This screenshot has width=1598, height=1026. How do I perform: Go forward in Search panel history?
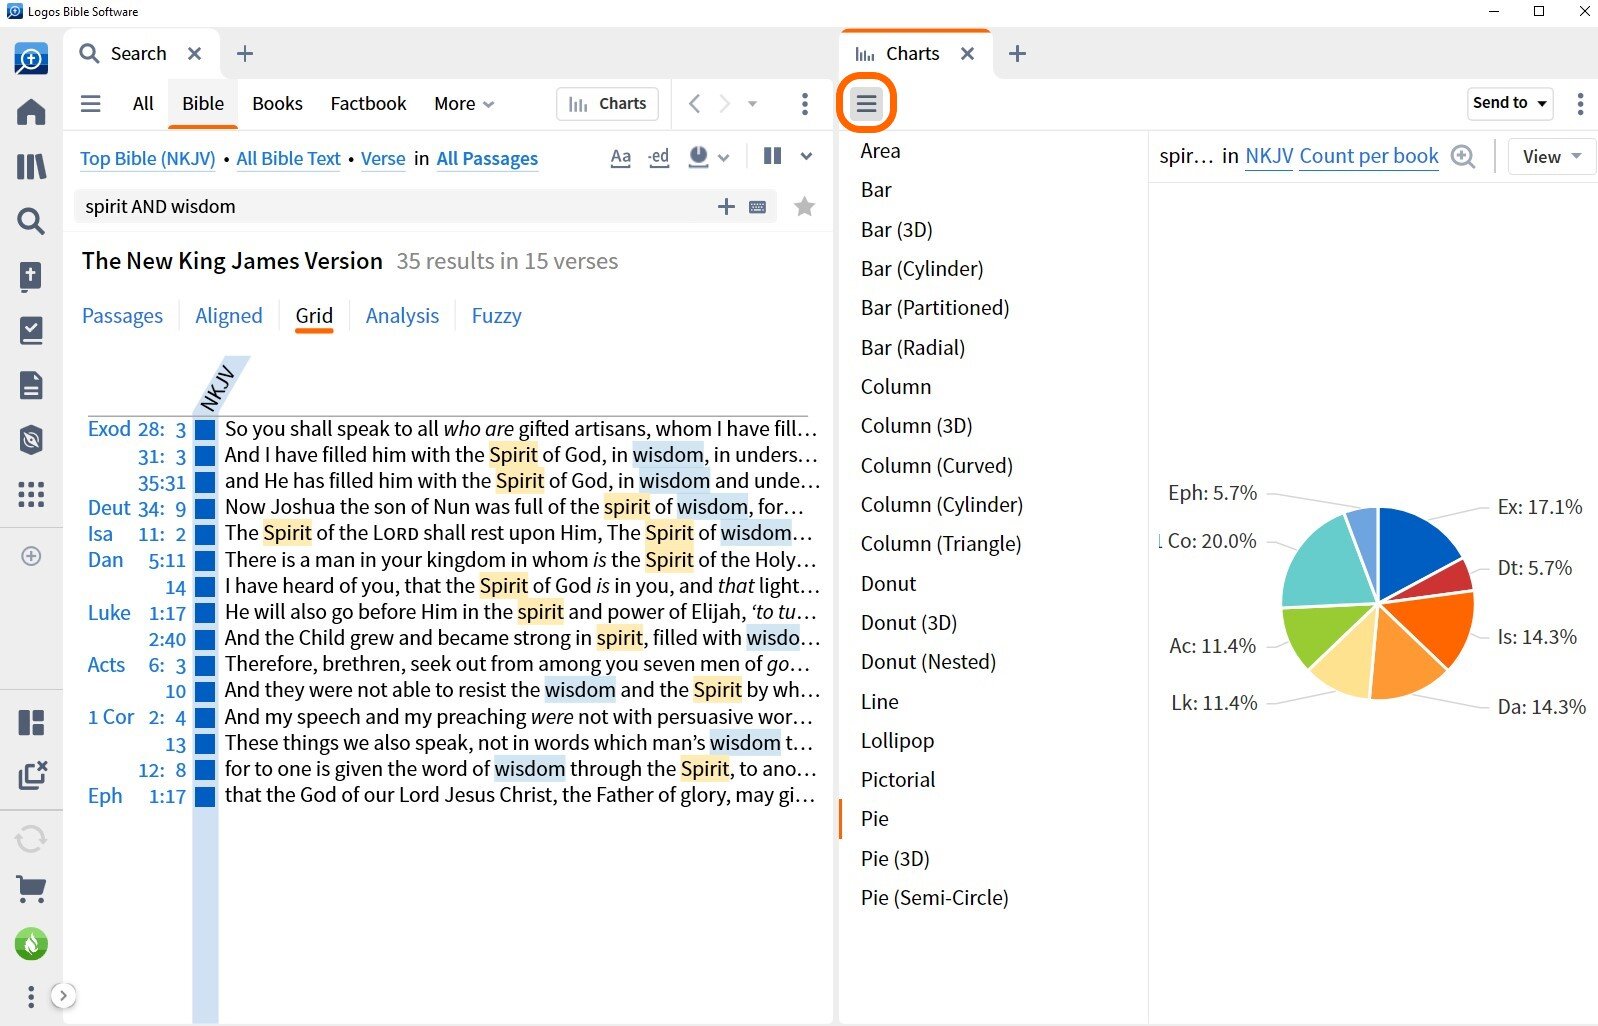tap(725, 104)
